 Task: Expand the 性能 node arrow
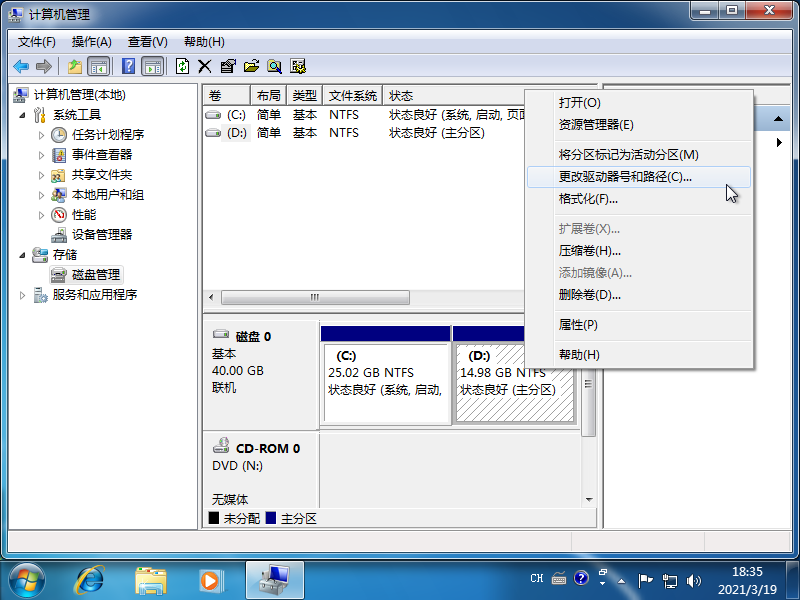click(41, 215)
